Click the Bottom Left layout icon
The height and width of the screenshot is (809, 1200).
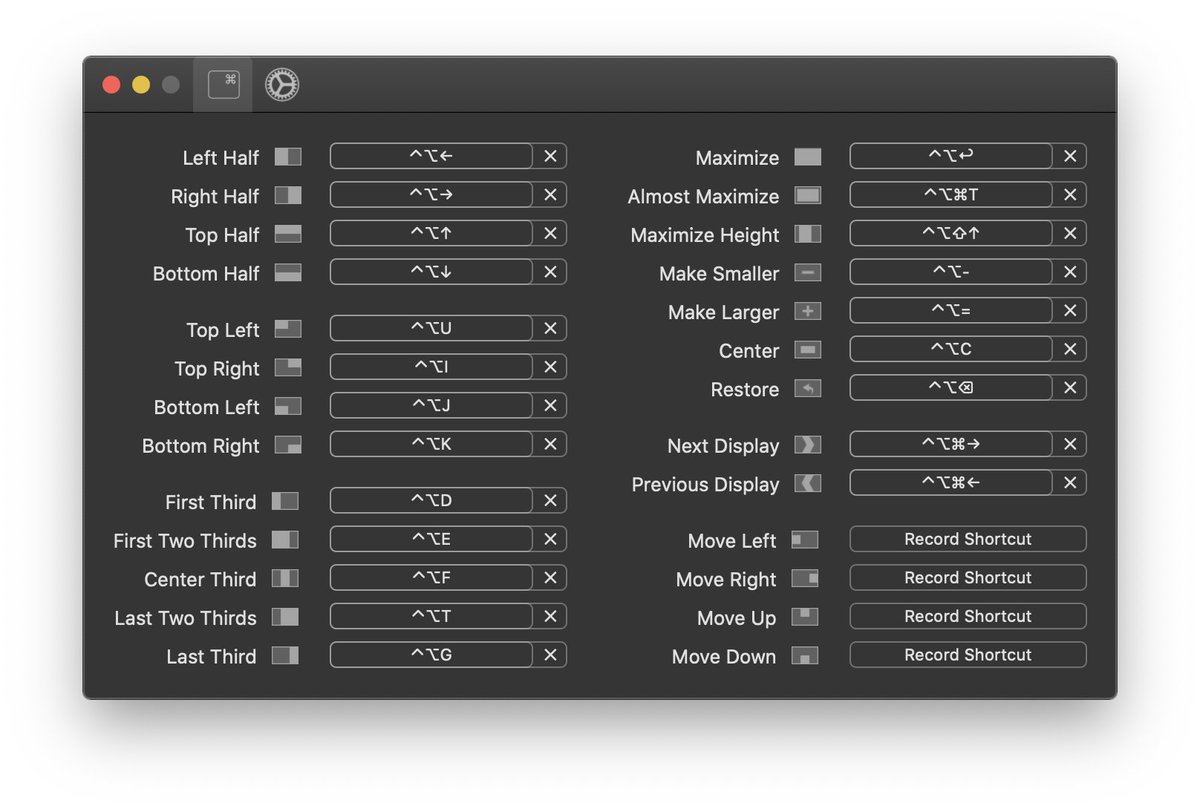[x=288, y=406]
